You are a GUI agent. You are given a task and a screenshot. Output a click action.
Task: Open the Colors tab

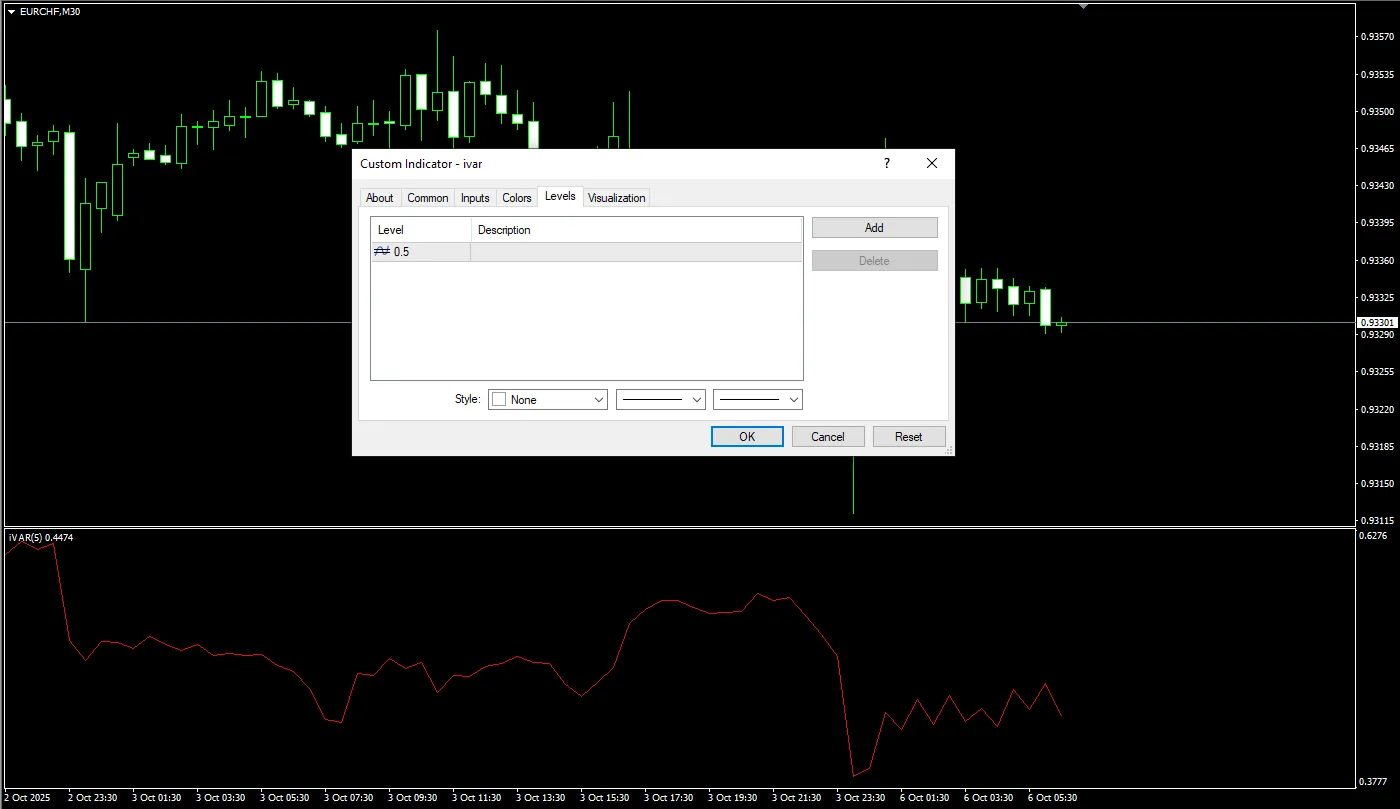point(517,198)
